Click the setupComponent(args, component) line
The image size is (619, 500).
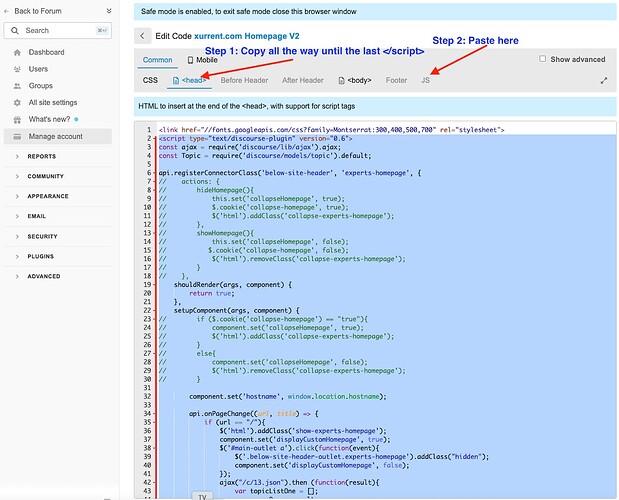pos(236,311)
